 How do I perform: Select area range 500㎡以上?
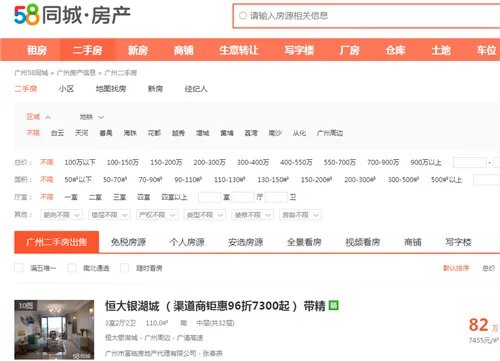pyautogui.click(x=446, y=180)
